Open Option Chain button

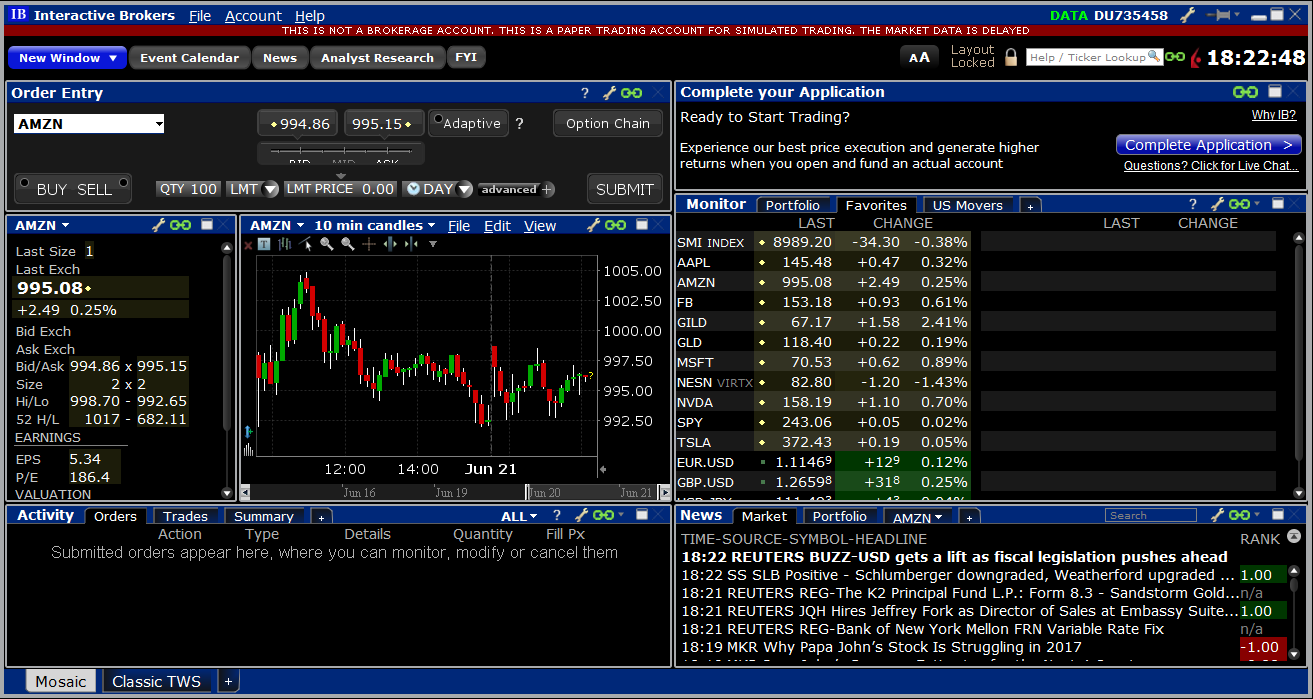point(607,123)
